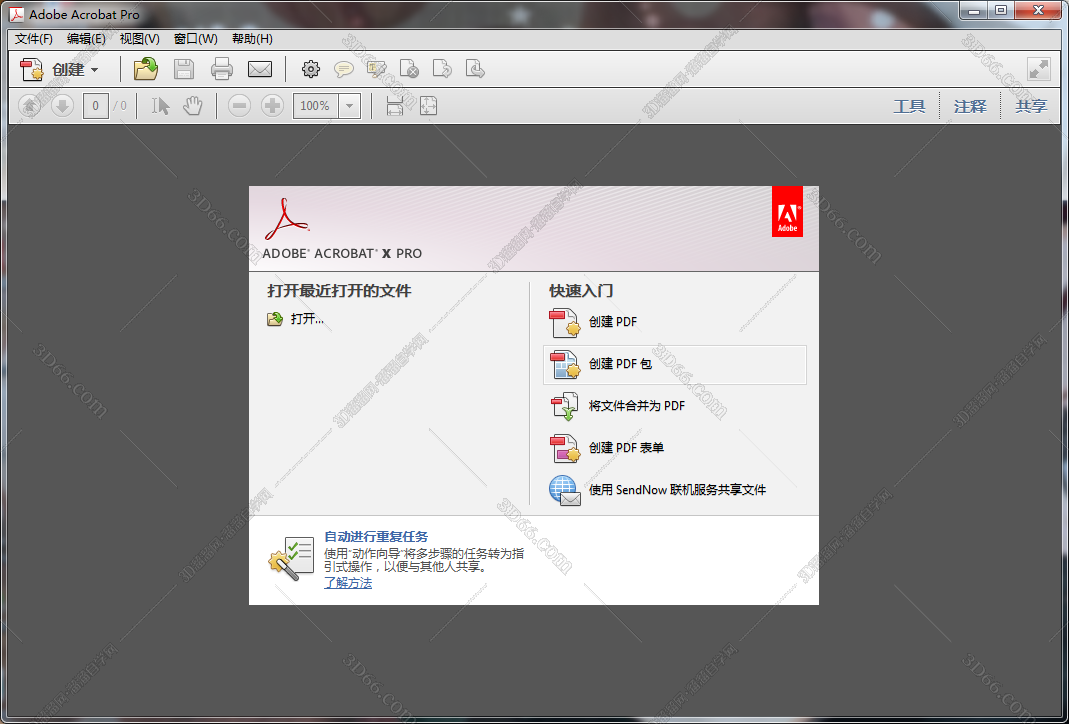Click 将文件合并为 PDF option

coord(636,406)
